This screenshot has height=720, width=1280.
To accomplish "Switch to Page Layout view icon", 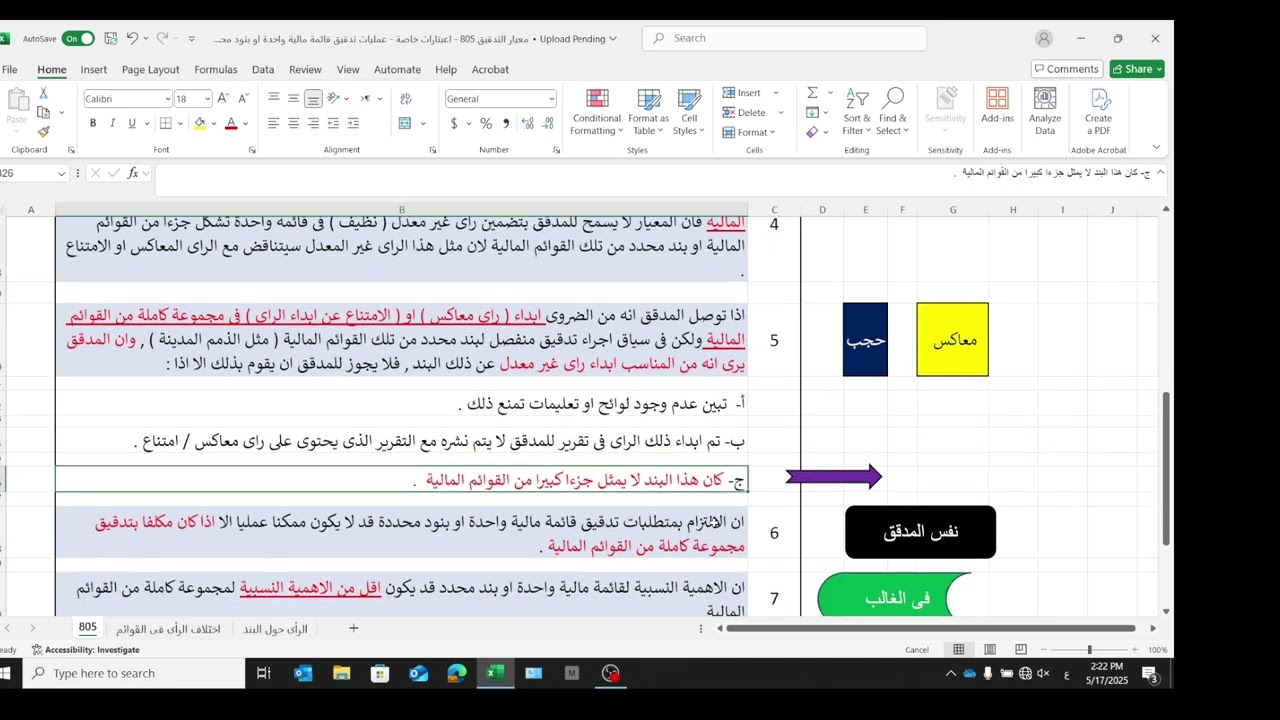I will (x=990, y=650).
